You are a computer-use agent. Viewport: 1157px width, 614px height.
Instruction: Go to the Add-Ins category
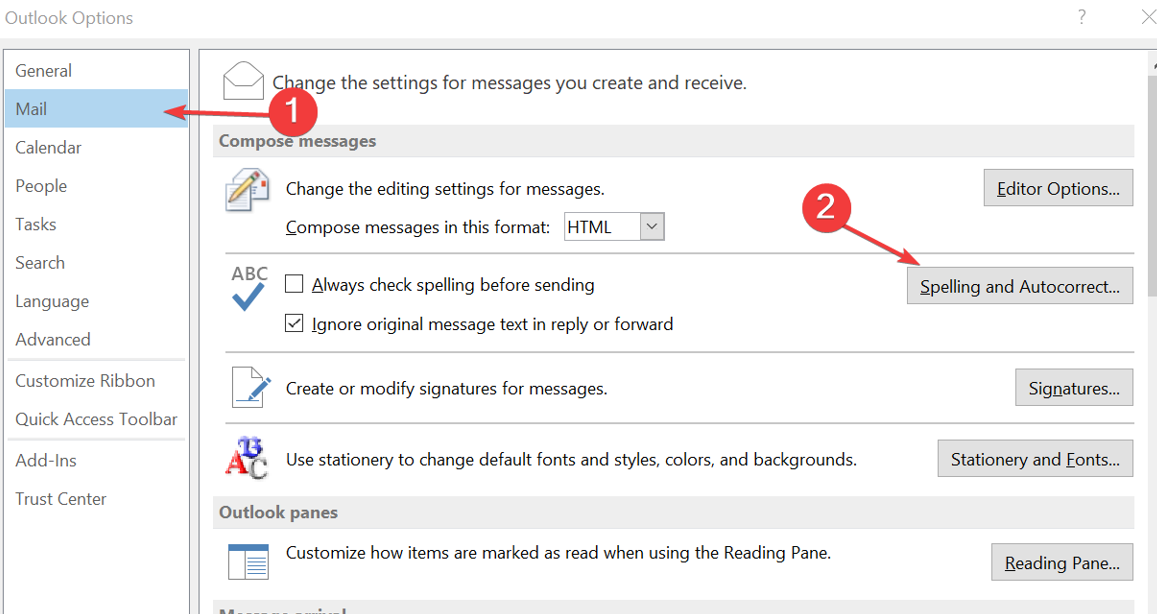96,460
